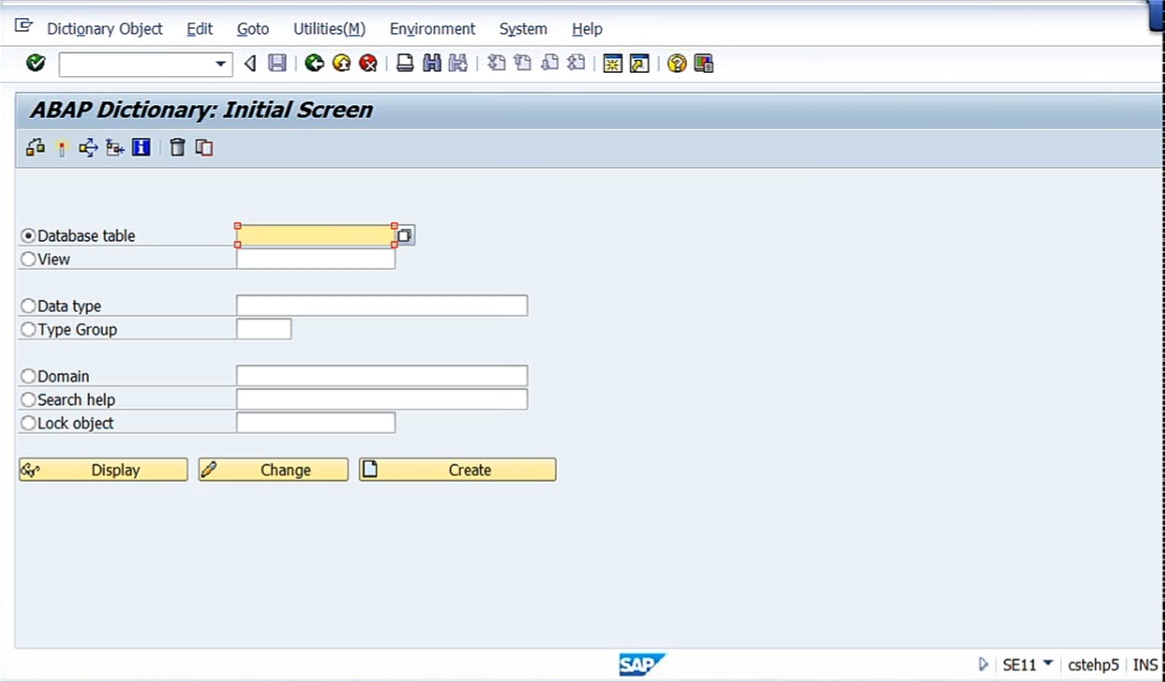Click the yellow Help question mark icon
The width and height of the screenshot is (1165, 682).
[676, 63]
